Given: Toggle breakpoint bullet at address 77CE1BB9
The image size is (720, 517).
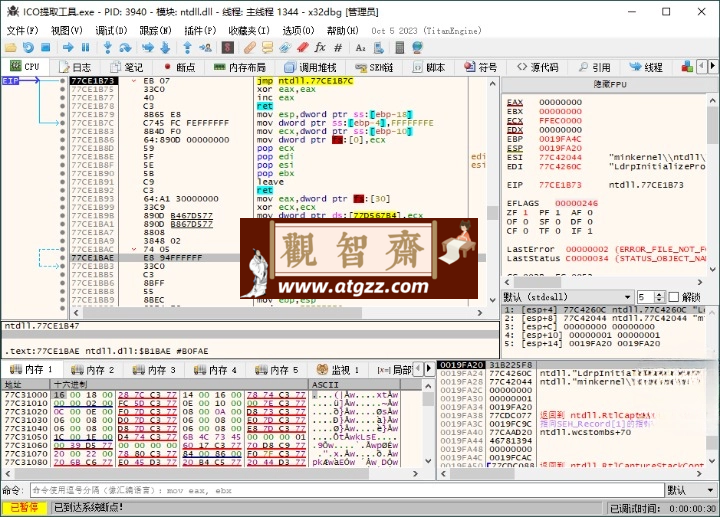Looking at the screenshot, I should pos(62,300).
